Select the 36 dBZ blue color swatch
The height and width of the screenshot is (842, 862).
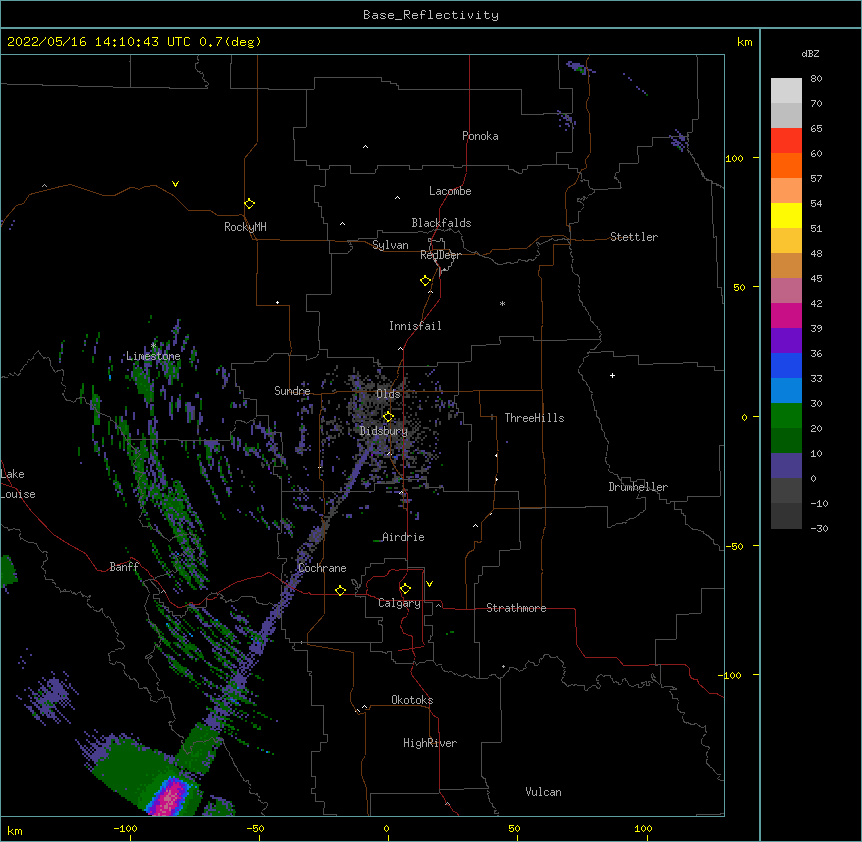coord(786,365)
